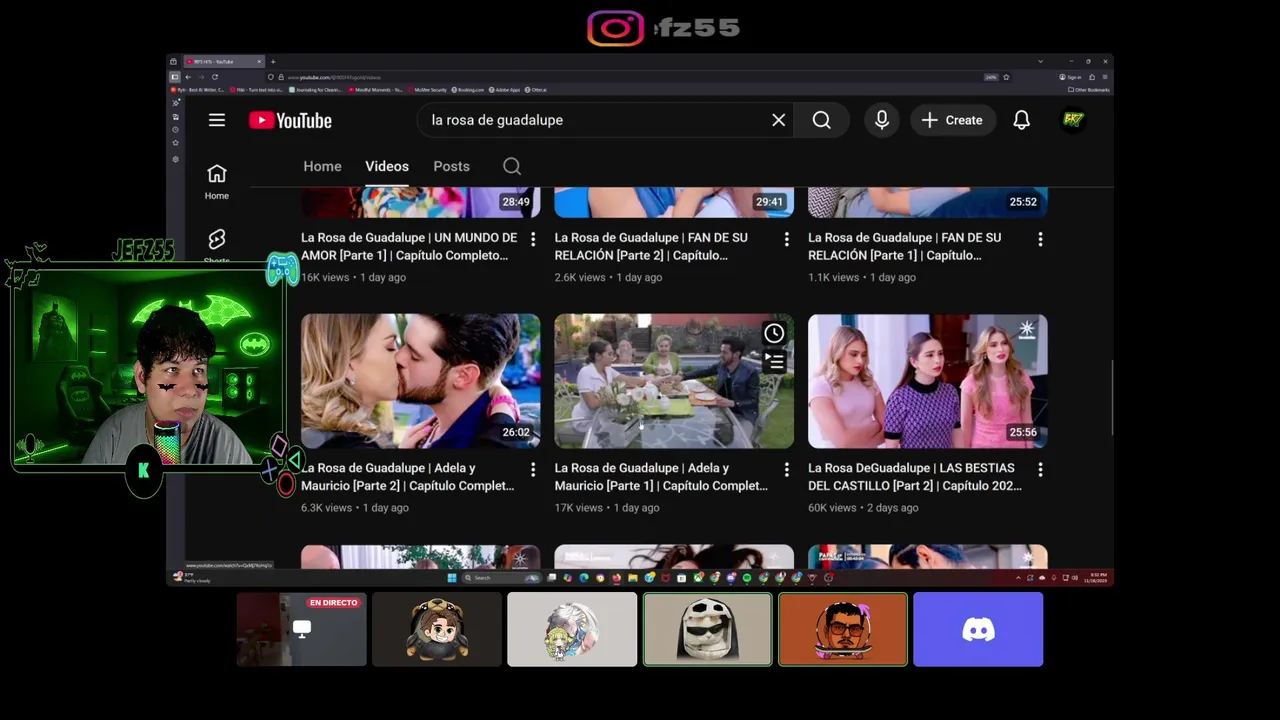Add Adela y Mauricio Parte 1 to Watch later
The height and width of the screenshot is (720, 1280).
pyautogui.click(x=774, y=334)
